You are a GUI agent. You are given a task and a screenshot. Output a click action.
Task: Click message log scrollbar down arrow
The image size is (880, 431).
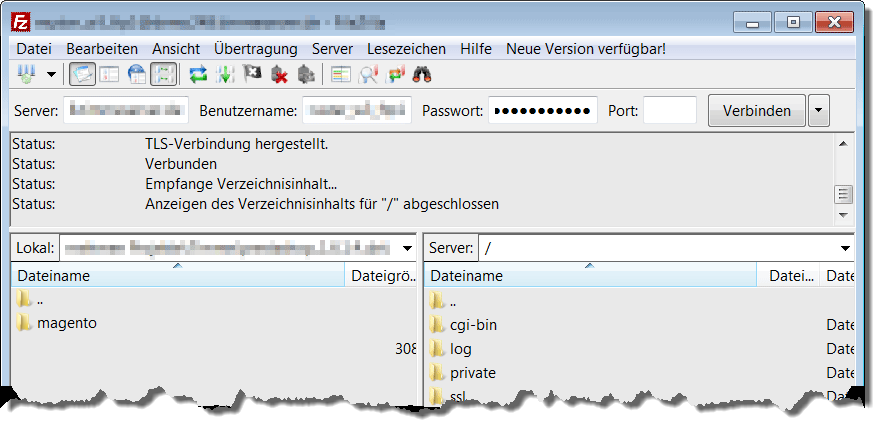[843, 216]
